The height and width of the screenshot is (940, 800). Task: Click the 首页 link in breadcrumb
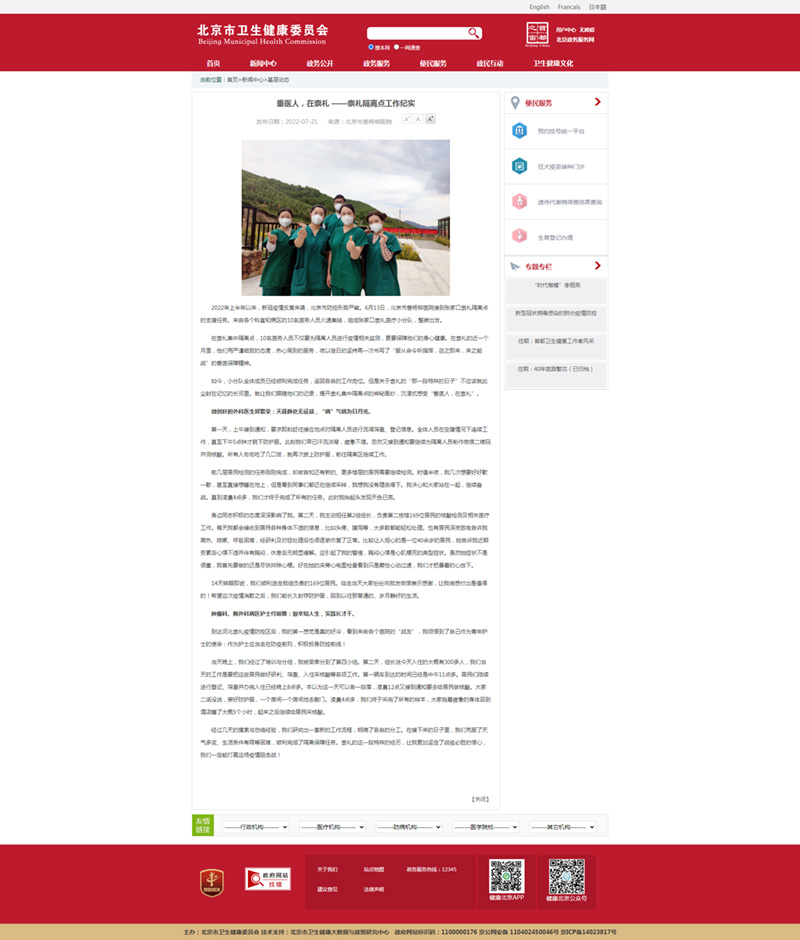point(232,80)
